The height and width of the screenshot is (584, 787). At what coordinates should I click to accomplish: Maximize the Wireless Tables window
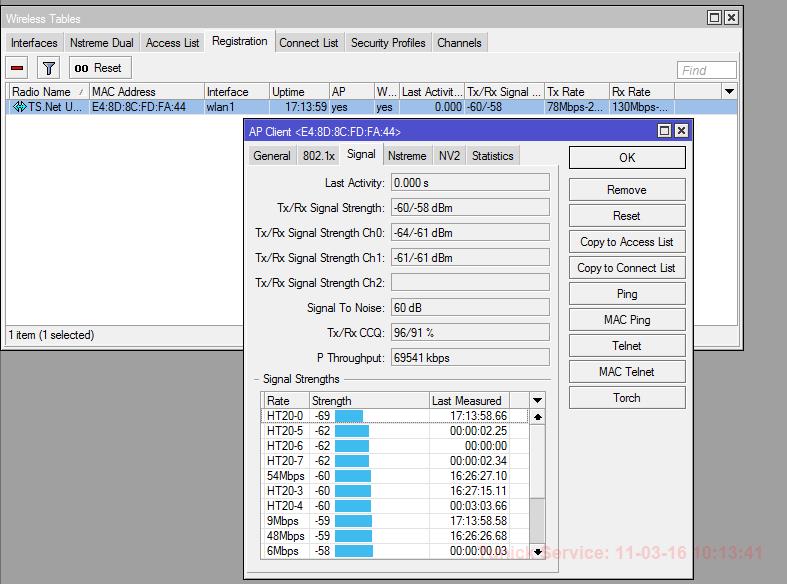click(x=714, y=18)
